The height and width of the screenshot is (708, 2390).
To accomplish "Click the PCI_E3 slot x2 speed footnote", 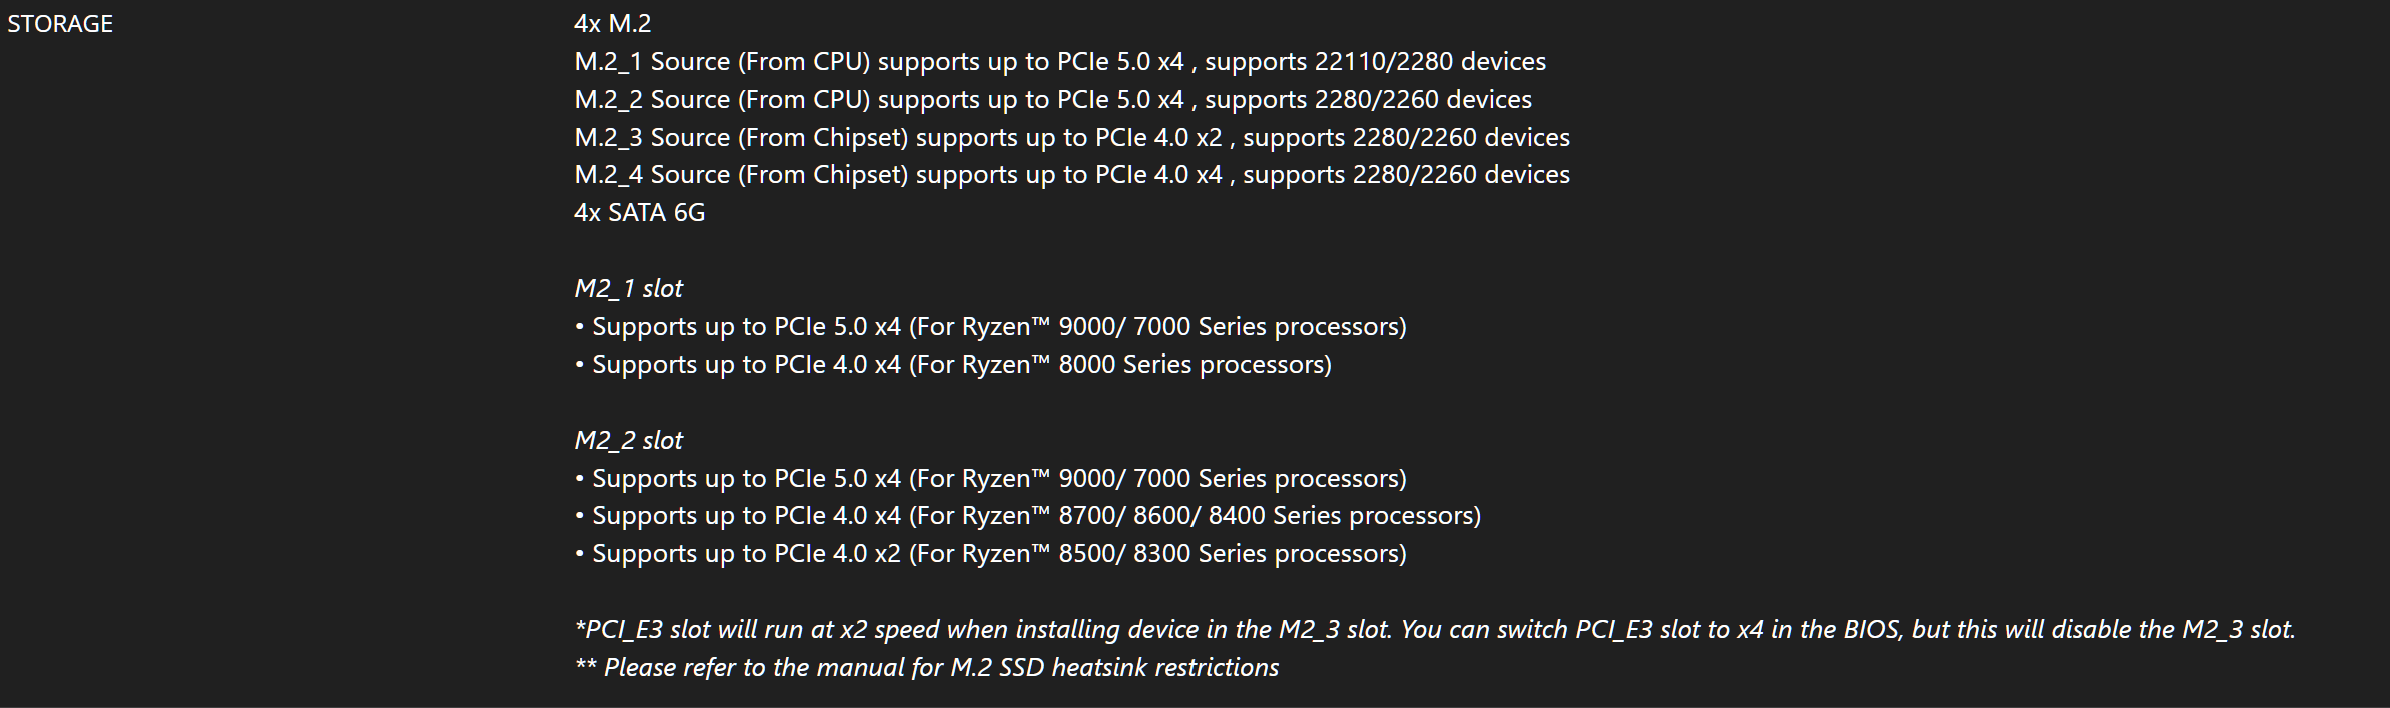I will (x=1435, y=630).
